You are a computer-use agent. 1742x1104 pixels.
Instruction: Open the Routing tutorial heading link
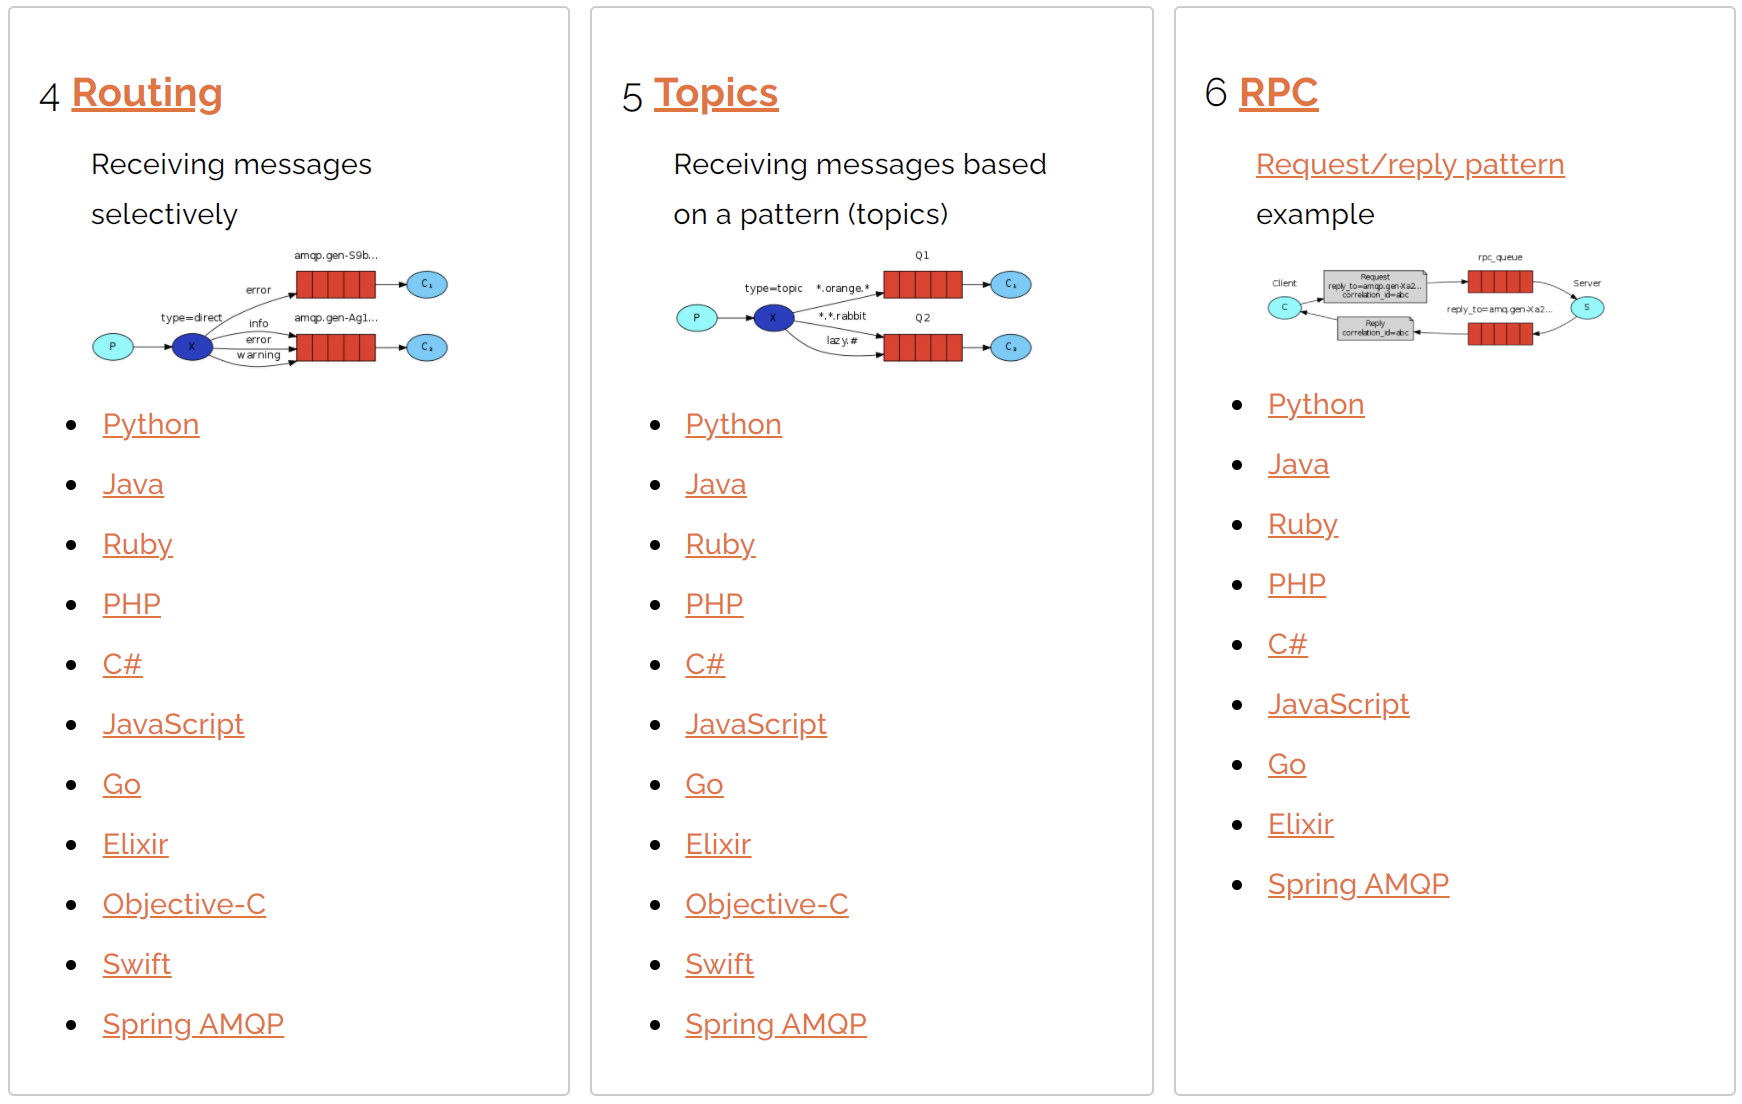(x=147, y=93)
